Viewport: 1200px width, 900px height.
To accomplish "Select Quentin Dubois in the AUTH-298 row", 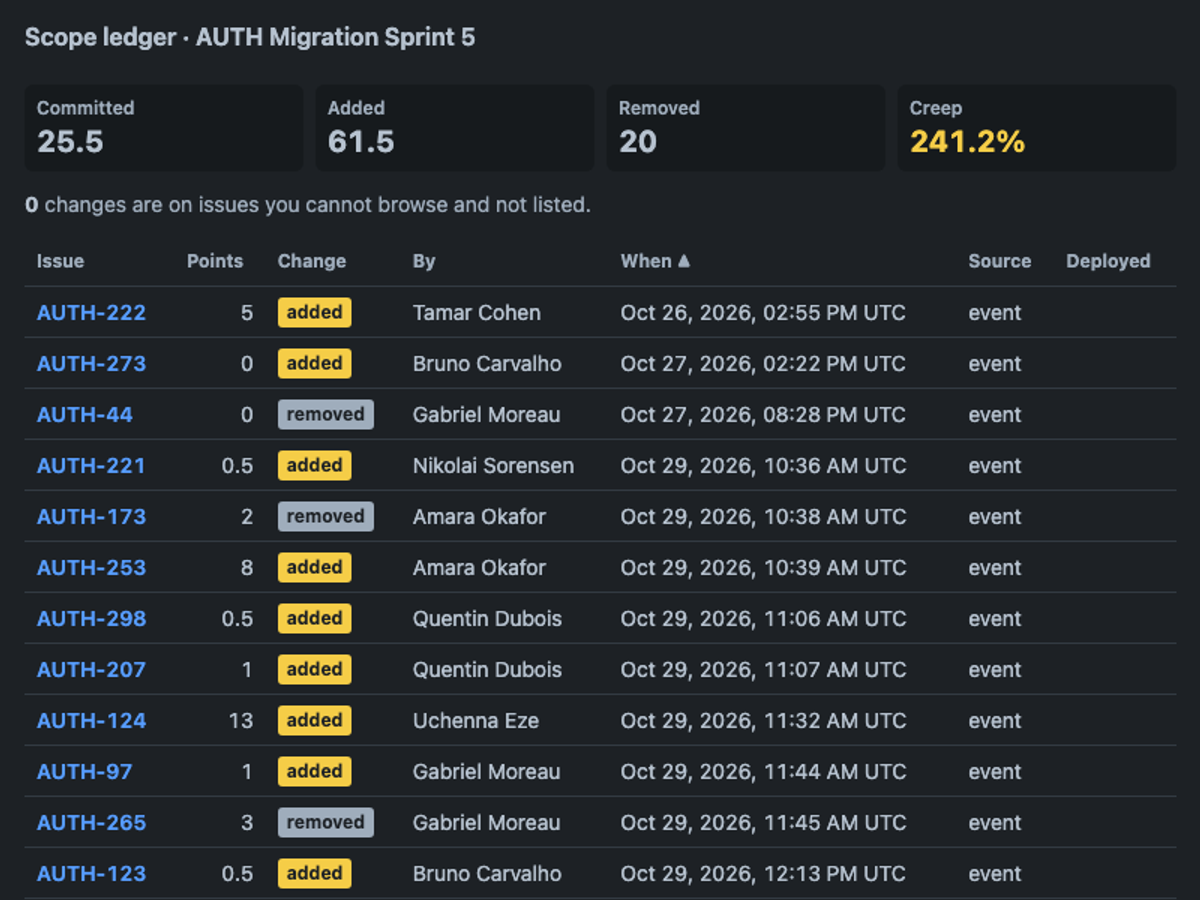I will [x=488, y=619].
